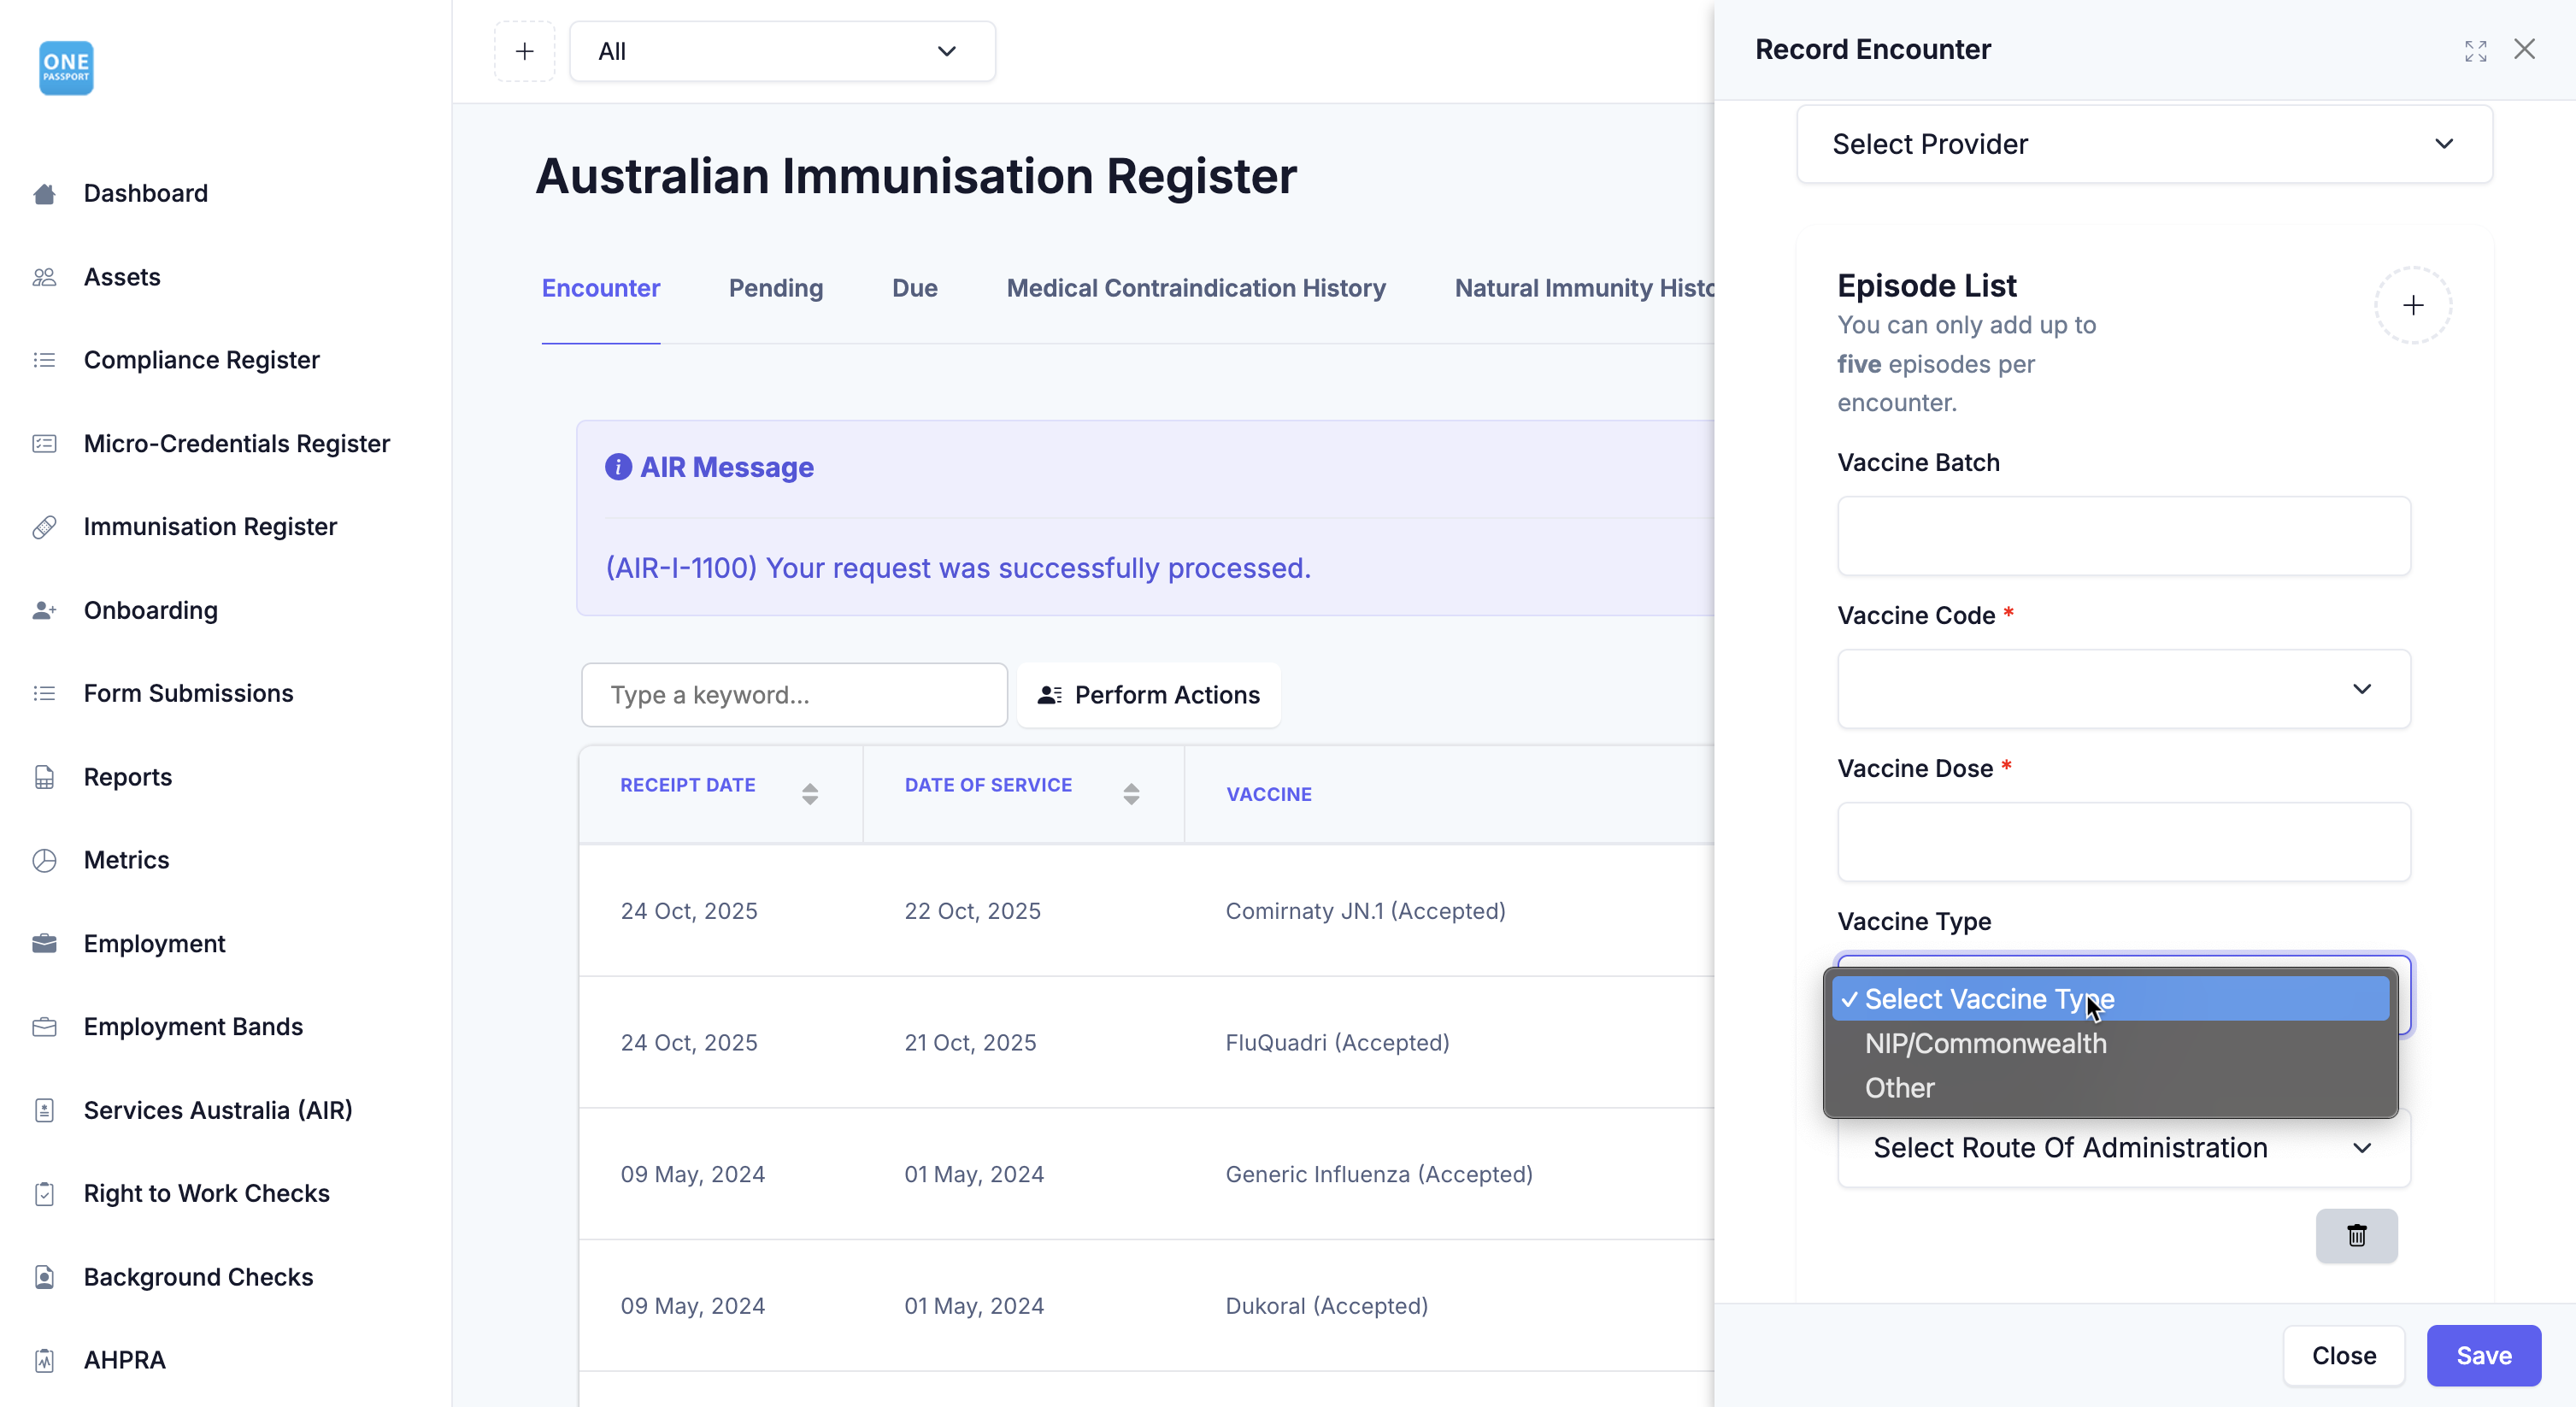Switch to the Due tab
The height and width of the screenshot is (1407, 2576).
(914, 288)
